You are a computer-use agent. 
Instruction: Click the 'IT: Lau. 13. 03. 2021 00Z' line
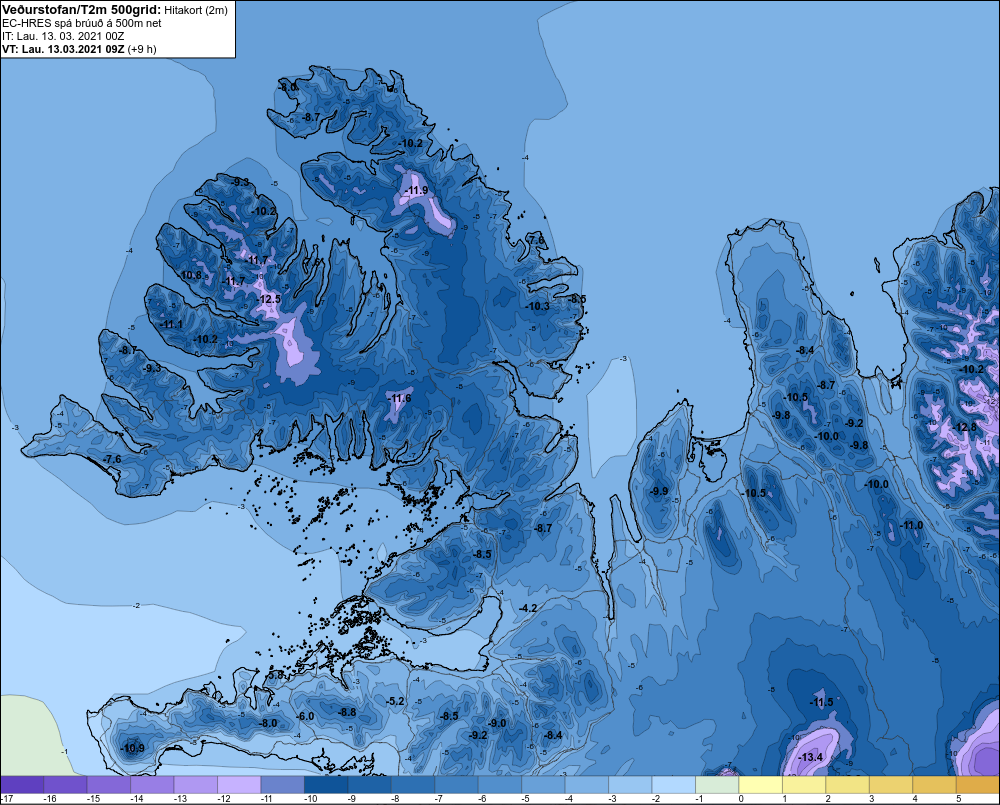(x=63, y=36)
